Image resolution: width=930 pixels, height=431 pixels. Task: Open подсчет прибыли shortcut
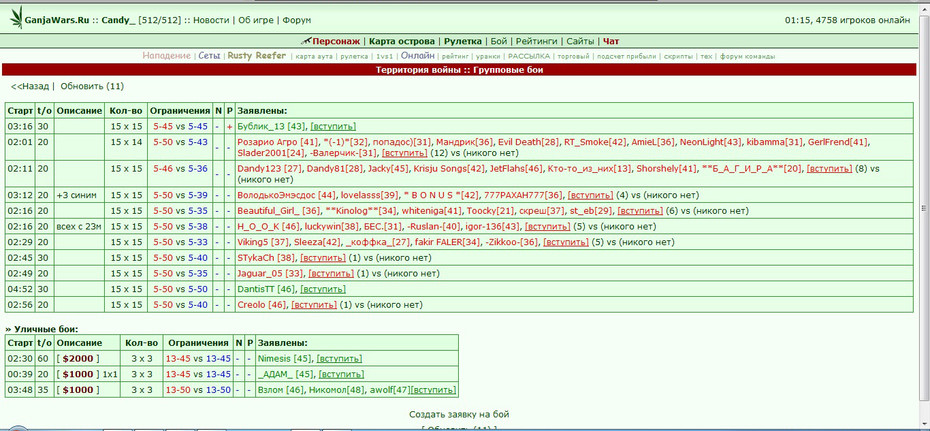(626, 56)
